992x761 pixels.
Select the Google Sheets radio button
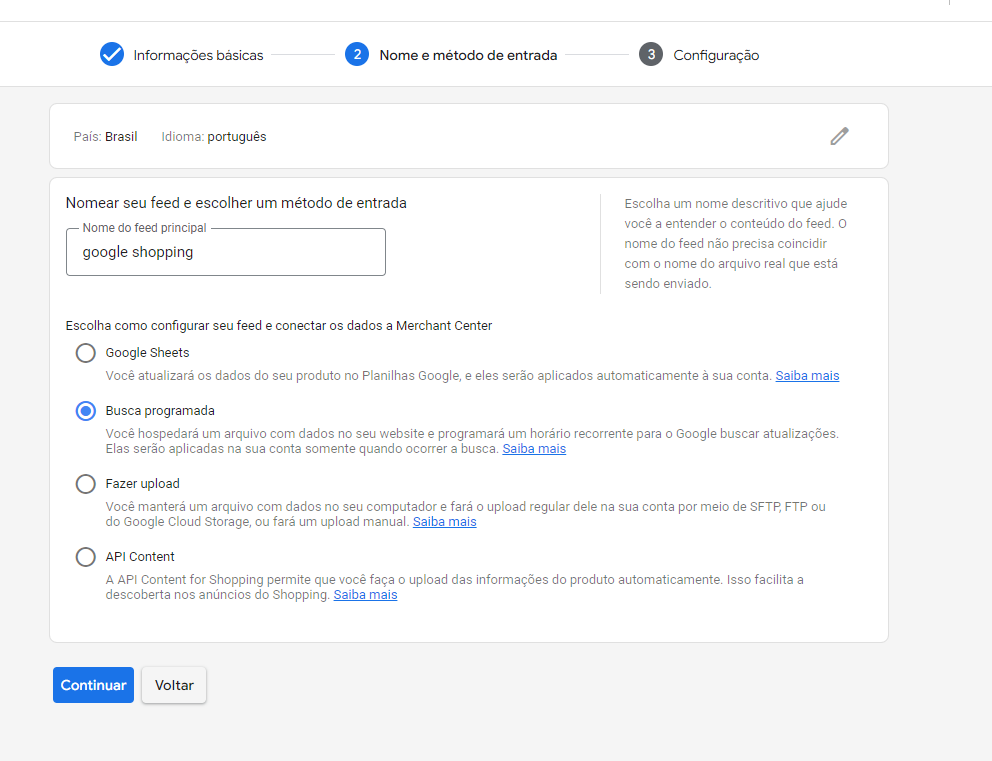[x=85, y=352]
